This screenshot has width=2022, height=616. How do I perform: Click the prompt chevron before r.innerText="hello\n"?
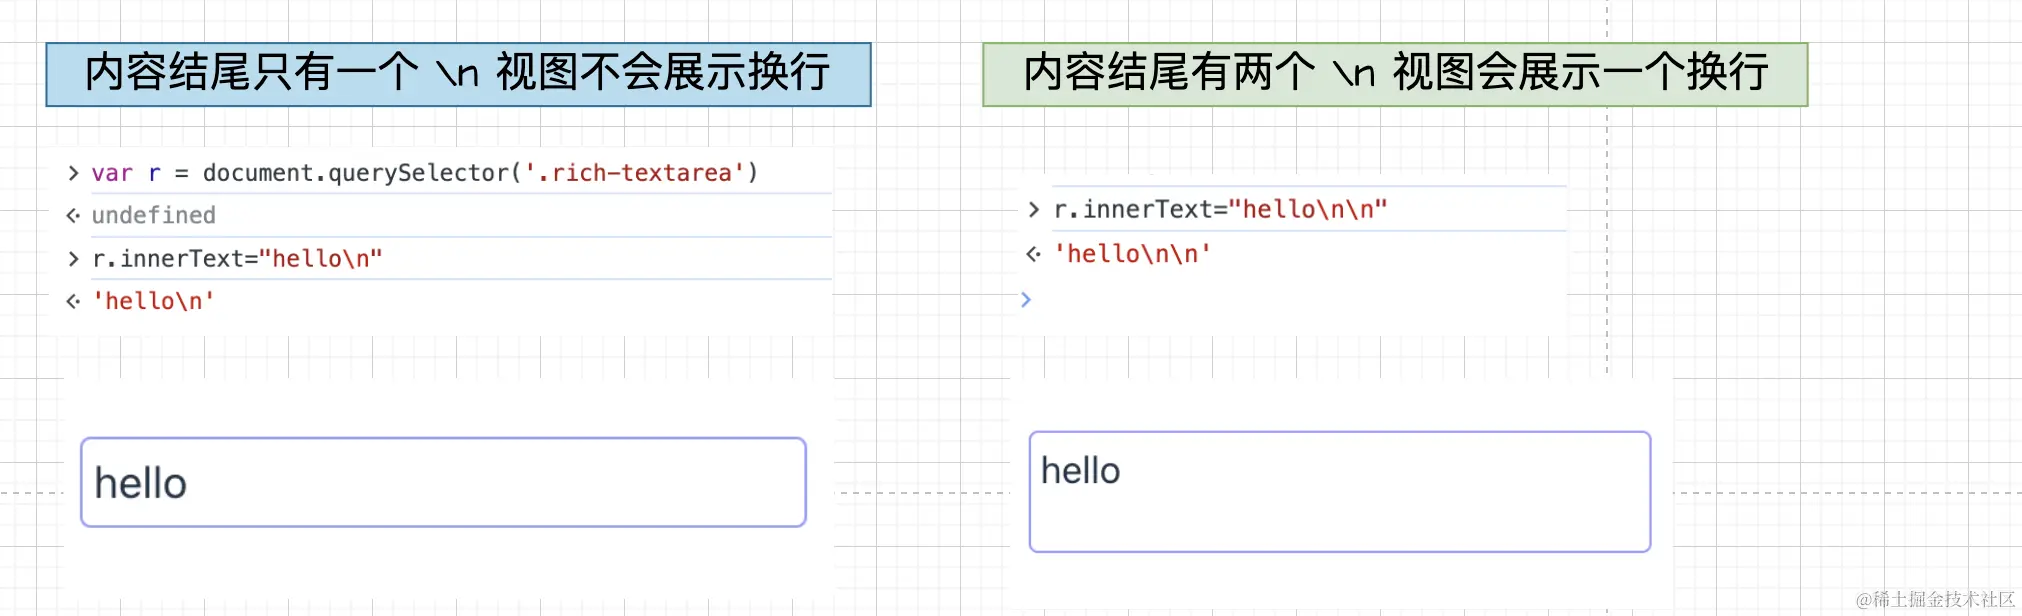click(72, 258)
